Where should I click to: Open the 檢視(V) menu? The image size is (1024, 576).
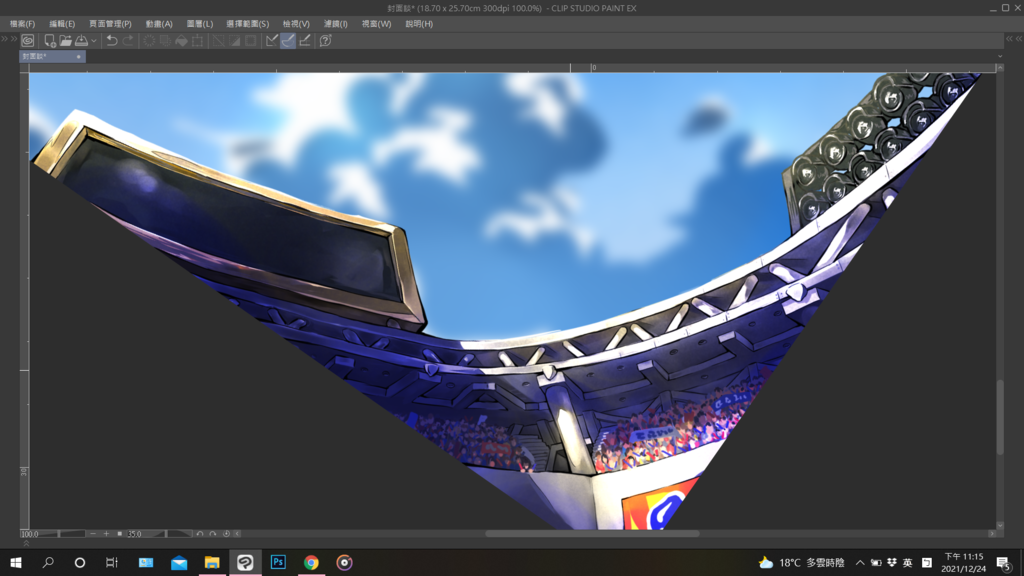pos(296,24)
